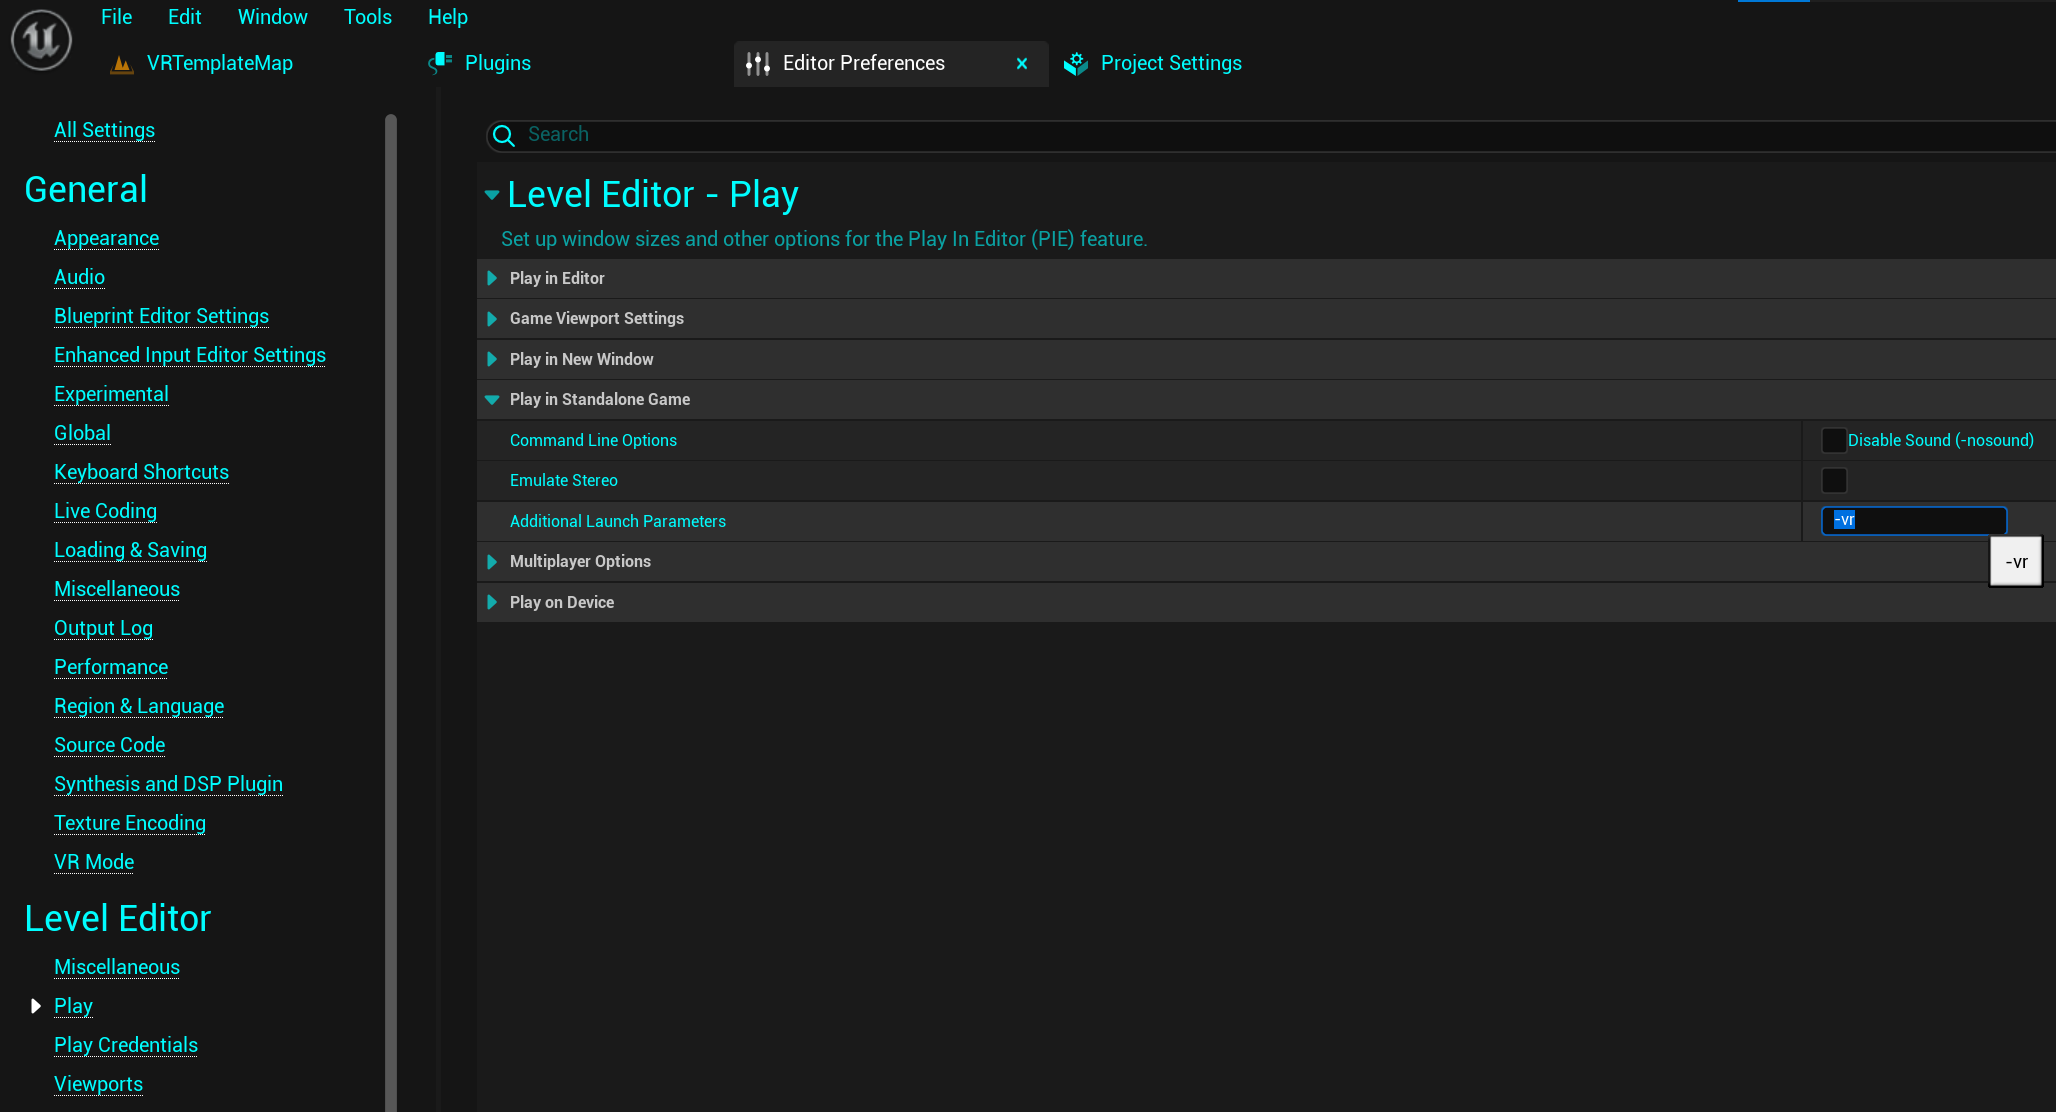The image size is (2056, 1112).
Task: Open Enhanced Input Editor Settings
Action: pos(190,355)
